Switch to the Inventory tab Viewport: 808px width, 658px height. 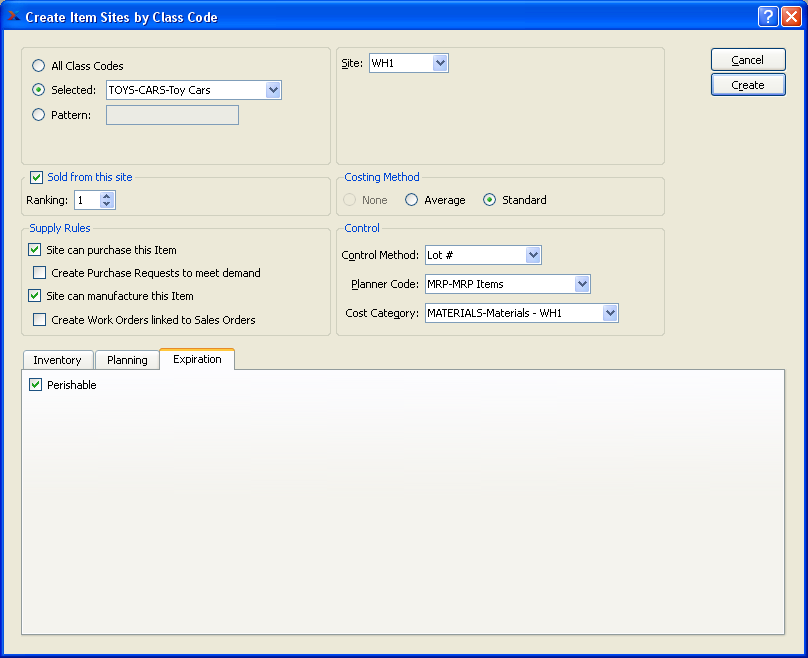57,360
